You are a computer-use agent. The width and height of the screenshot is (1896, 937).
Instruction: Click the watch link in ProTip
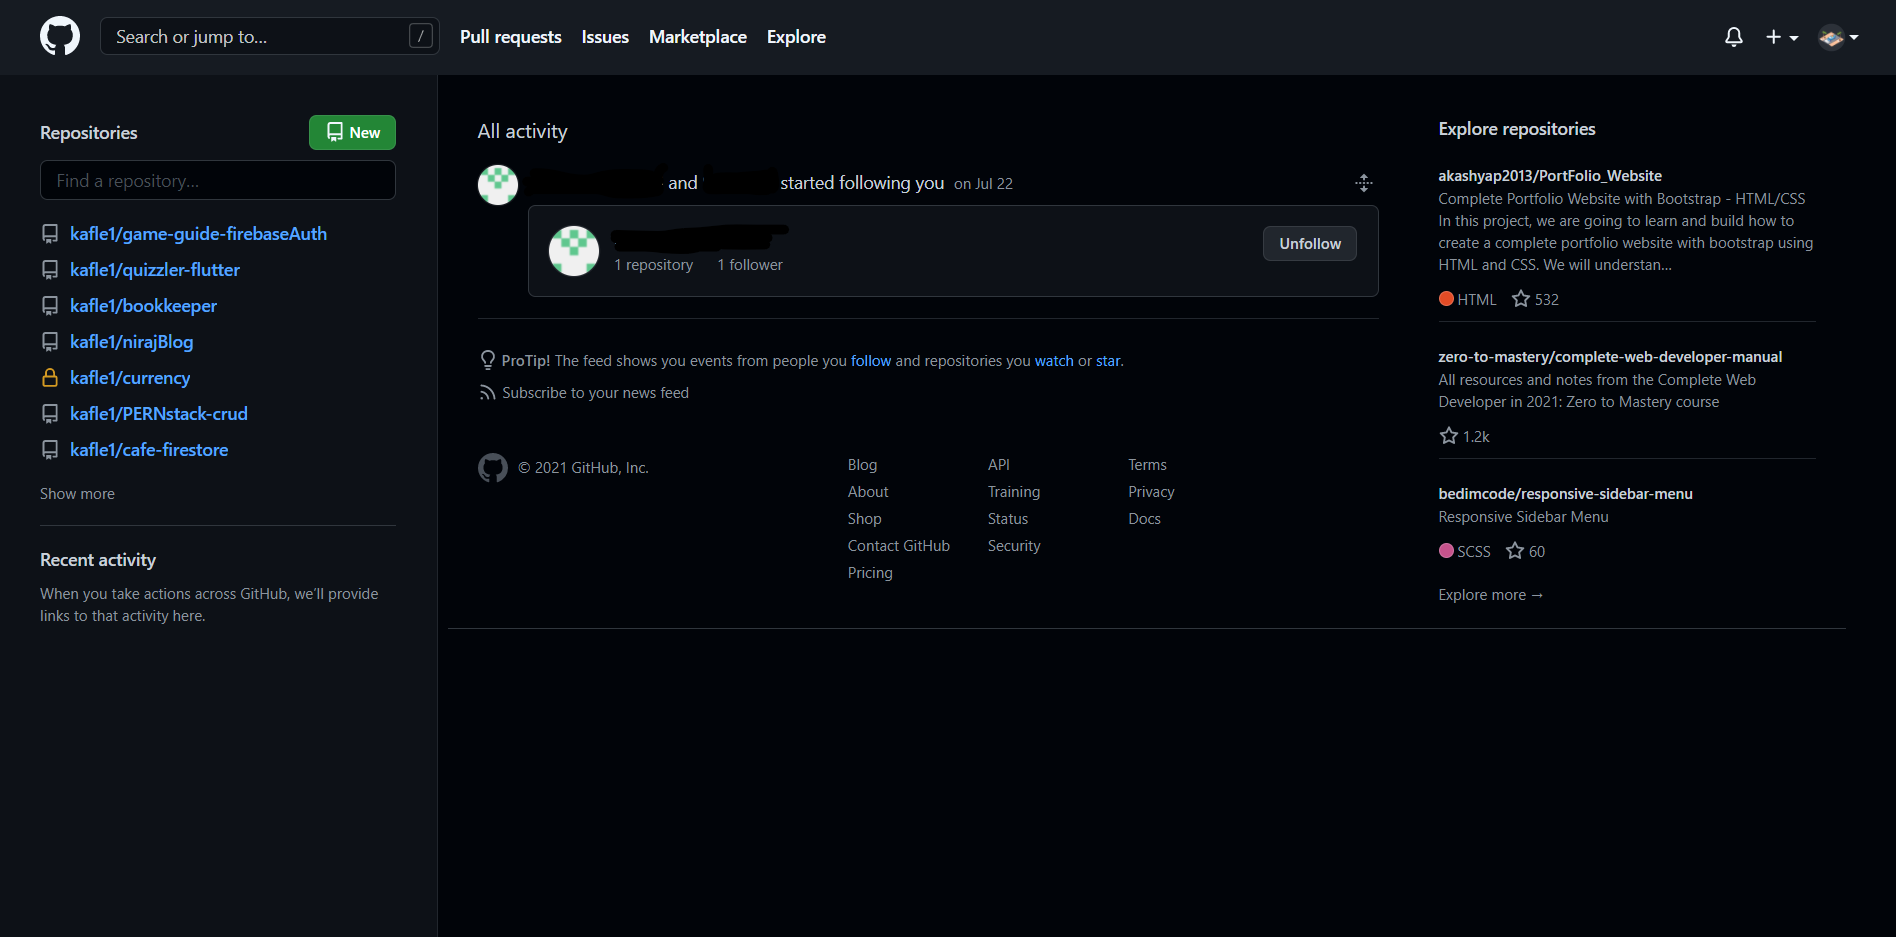[x=1054, y=361]
